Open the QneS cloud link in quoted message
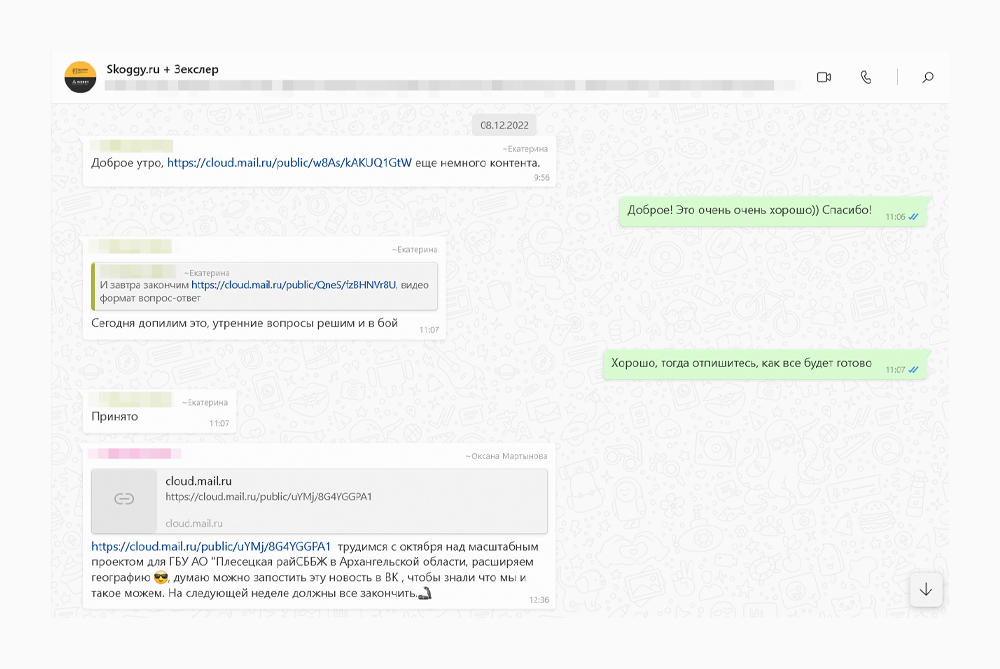Viewport: 1000px width, 669px height. pyautogui.click(x=293, y=285)
